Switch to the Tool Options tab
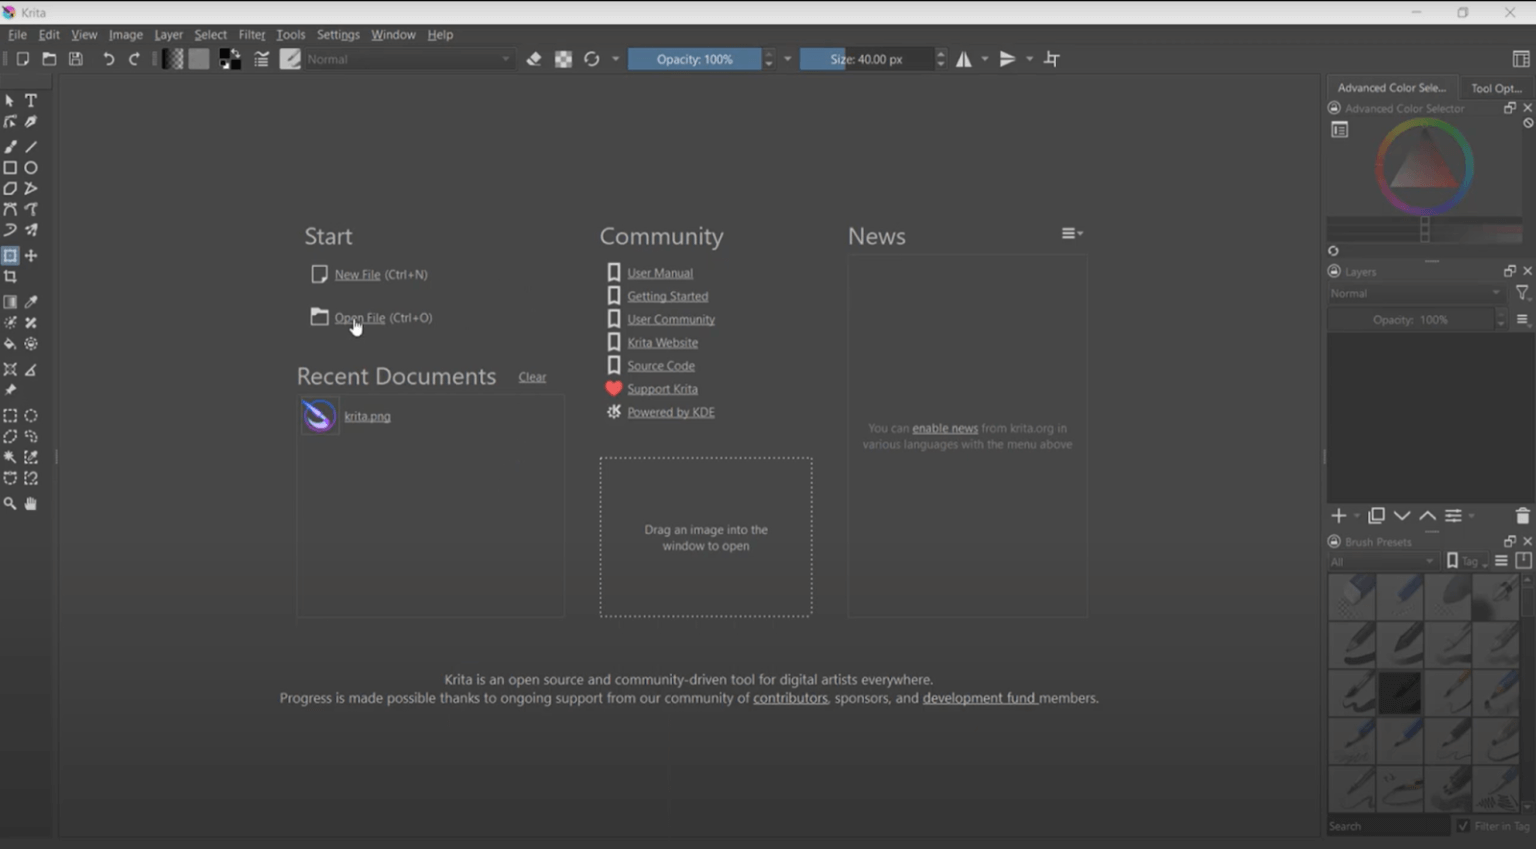Viewport: 1536px width, 849px height. (1495, 88)
